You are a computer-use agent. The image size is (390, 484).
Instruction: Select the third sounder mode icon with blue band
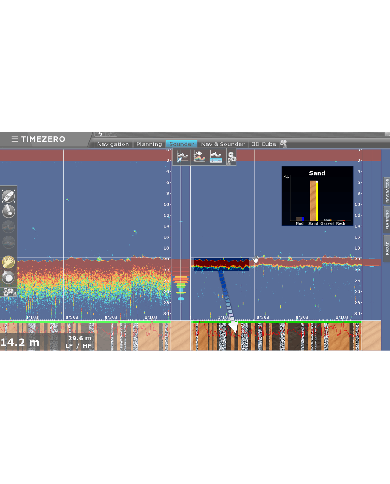point(216,157)
